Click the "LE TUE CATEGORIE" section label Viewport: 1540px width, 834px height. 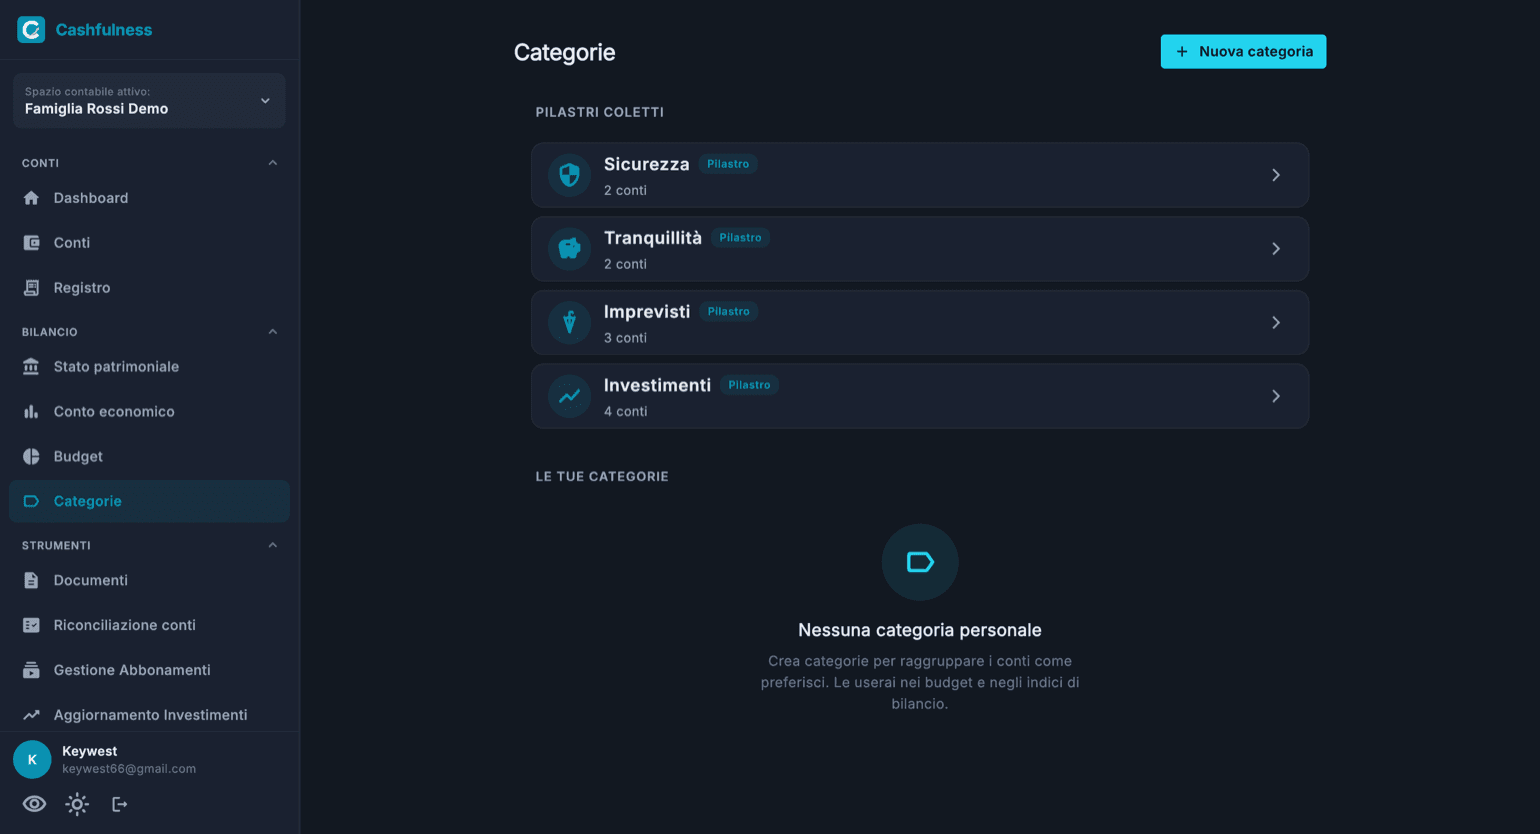[x=602, y=477]
